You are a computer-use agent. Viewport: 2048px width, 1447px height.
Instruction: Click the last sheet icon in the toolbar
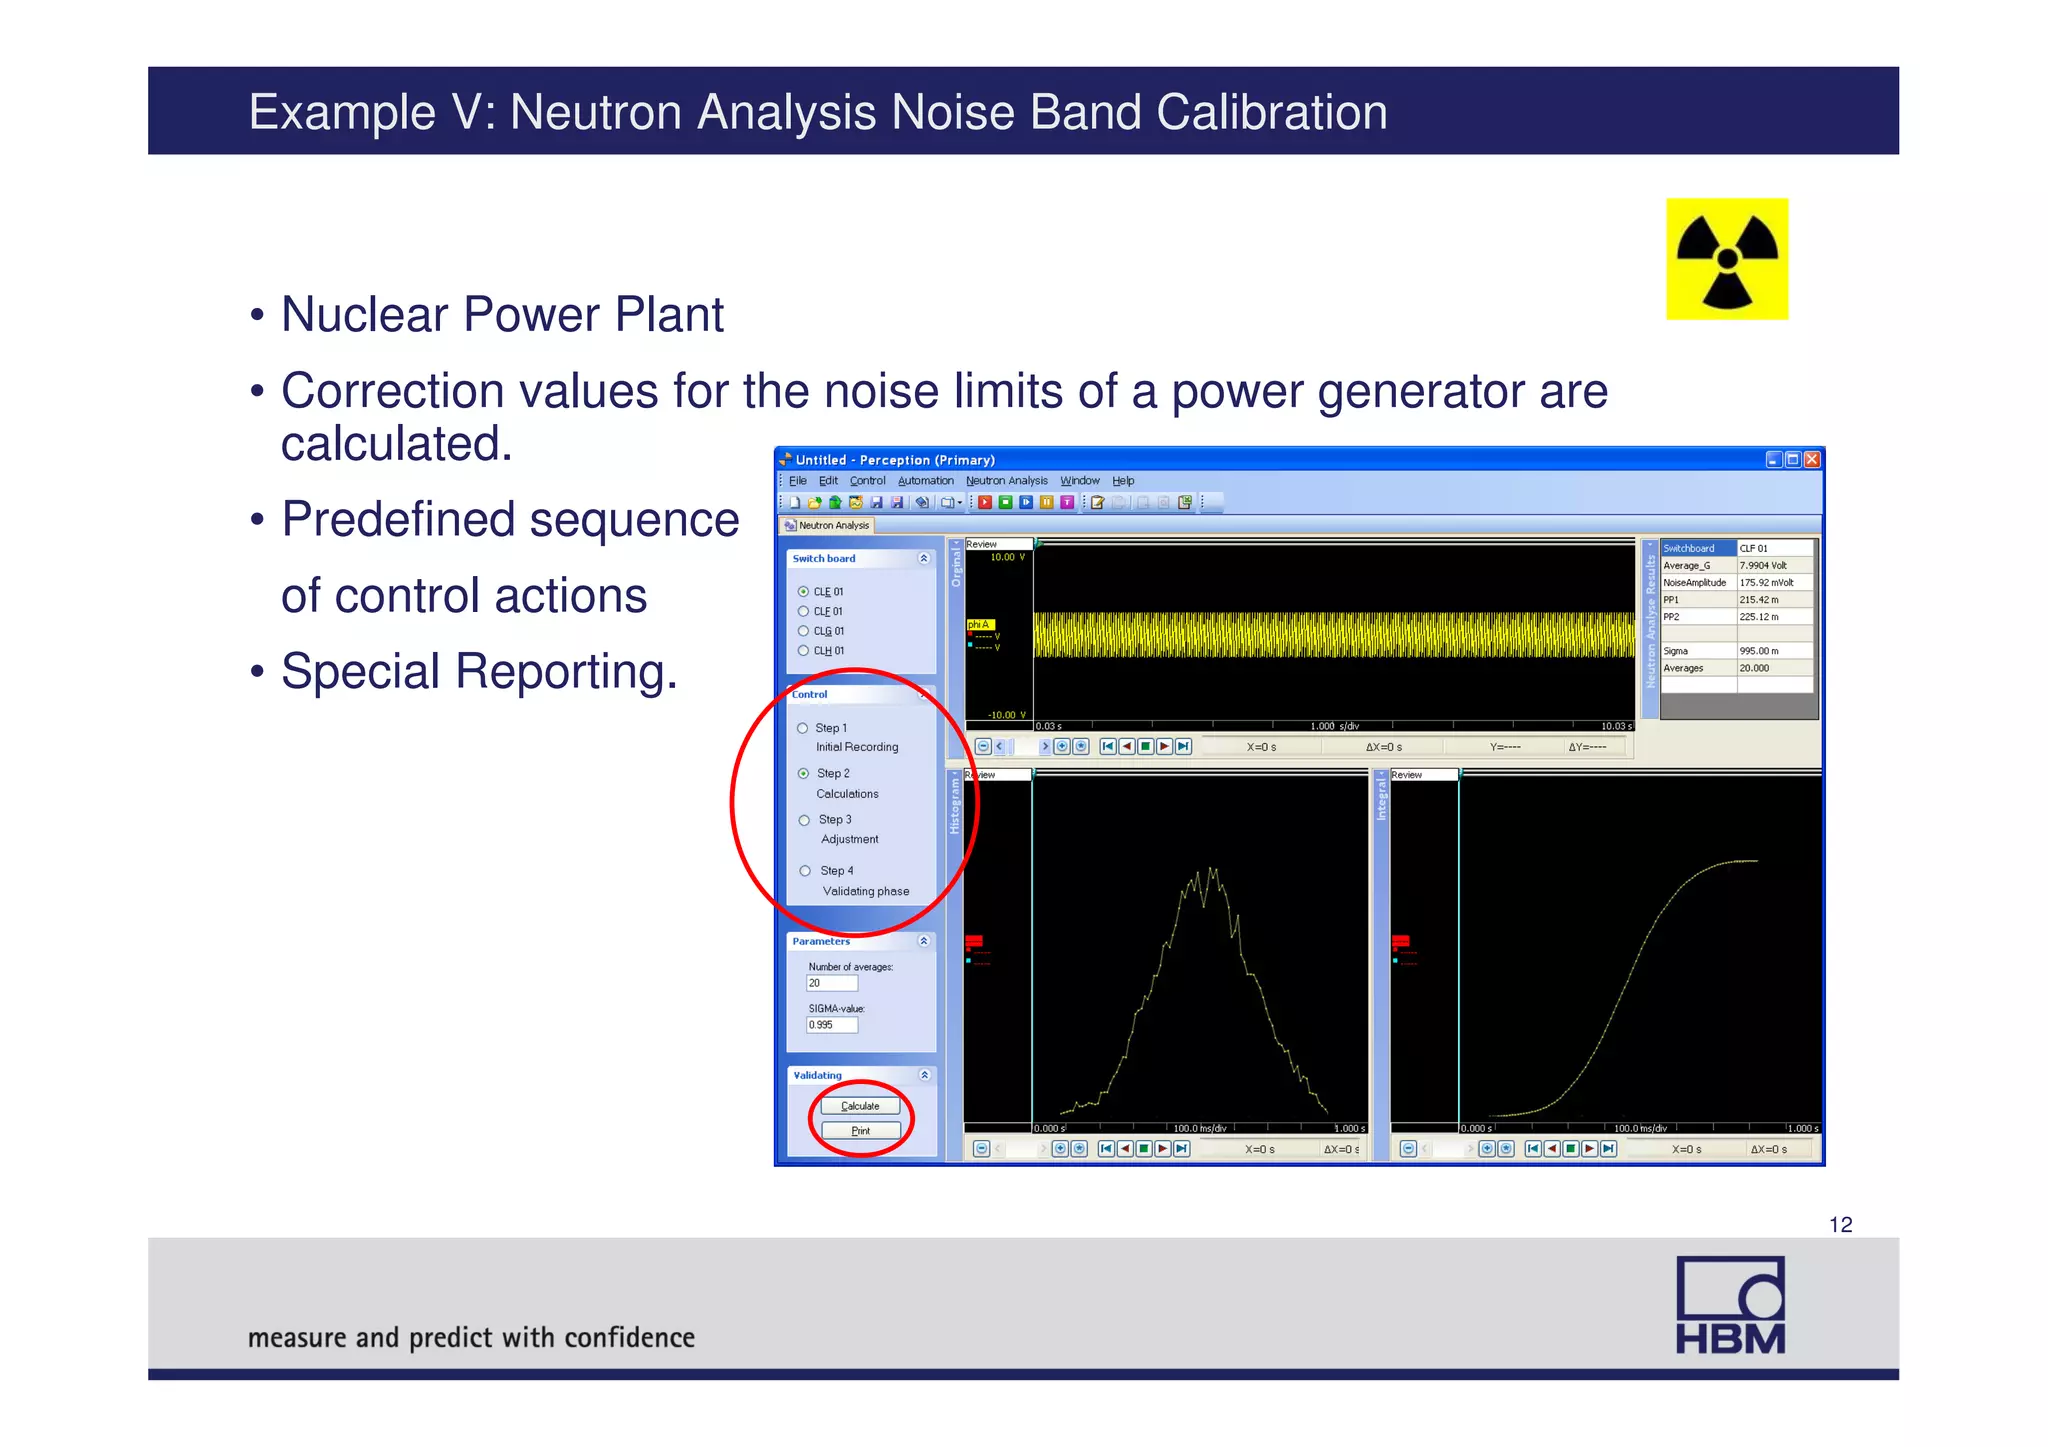(1185, 502)
